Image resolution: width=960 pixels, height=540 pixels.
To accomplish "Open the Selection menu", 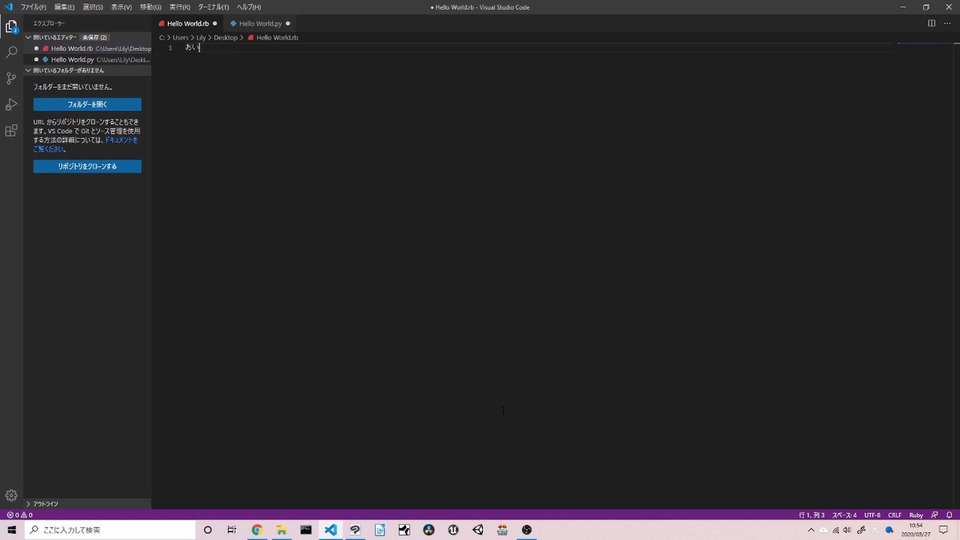I will tap(92, 7).
